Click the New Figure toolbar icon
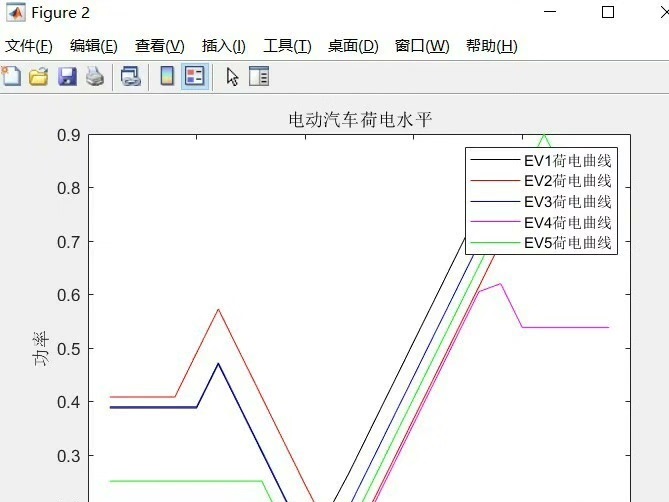The width and height of the screenshot is (669, 502). [11, 77]
